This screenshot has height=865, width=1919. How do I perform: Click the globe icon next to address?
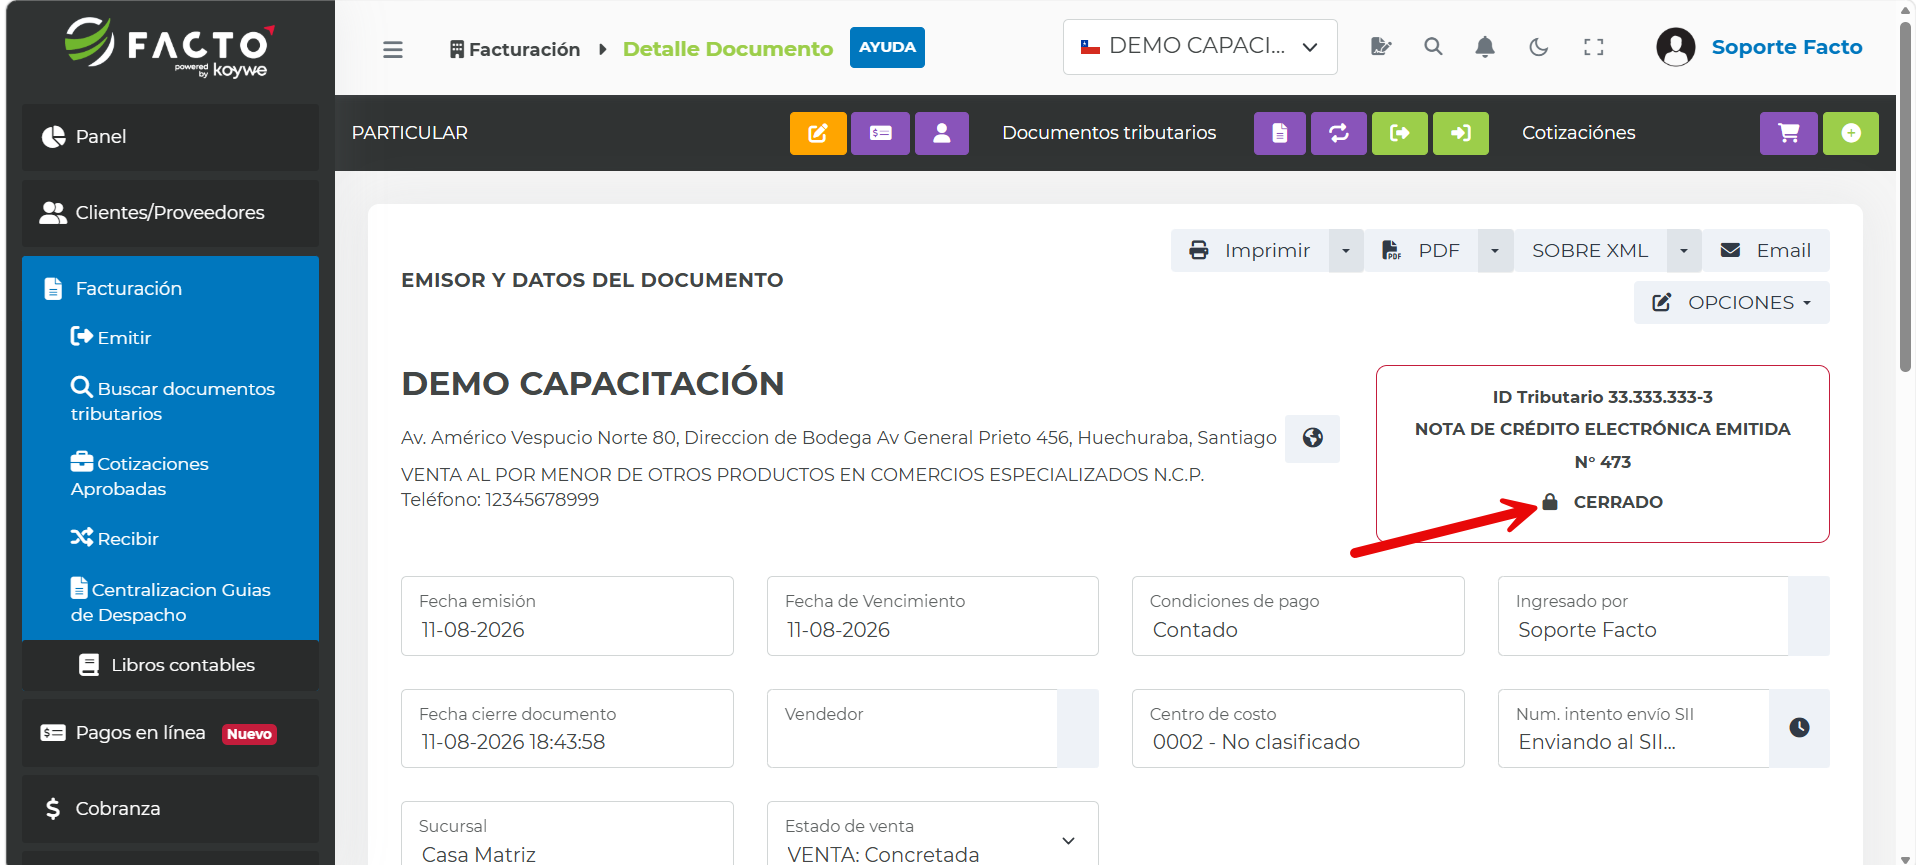pos(1312,438)
